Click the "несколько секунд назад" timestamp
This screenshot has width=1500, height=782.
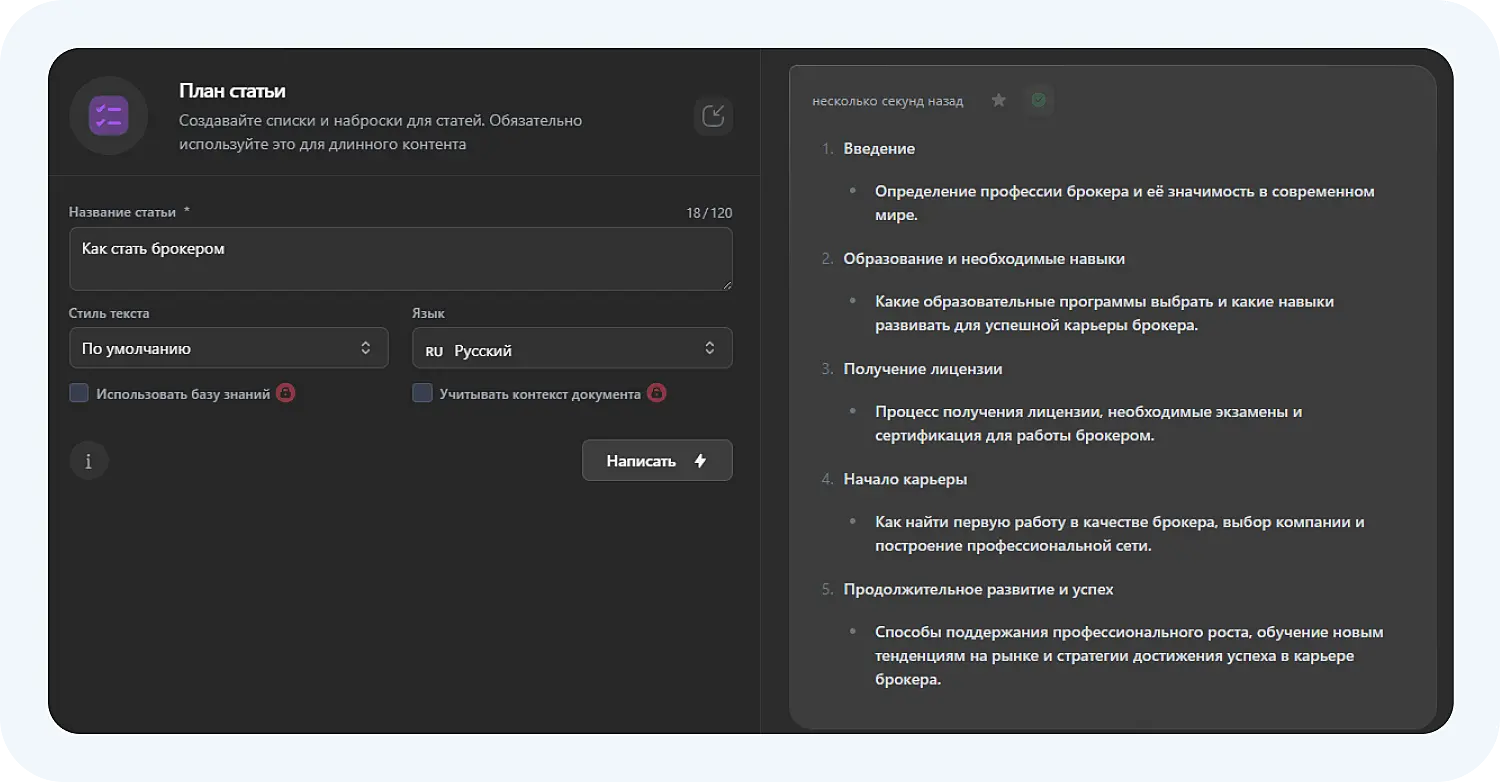coord(887,101)
